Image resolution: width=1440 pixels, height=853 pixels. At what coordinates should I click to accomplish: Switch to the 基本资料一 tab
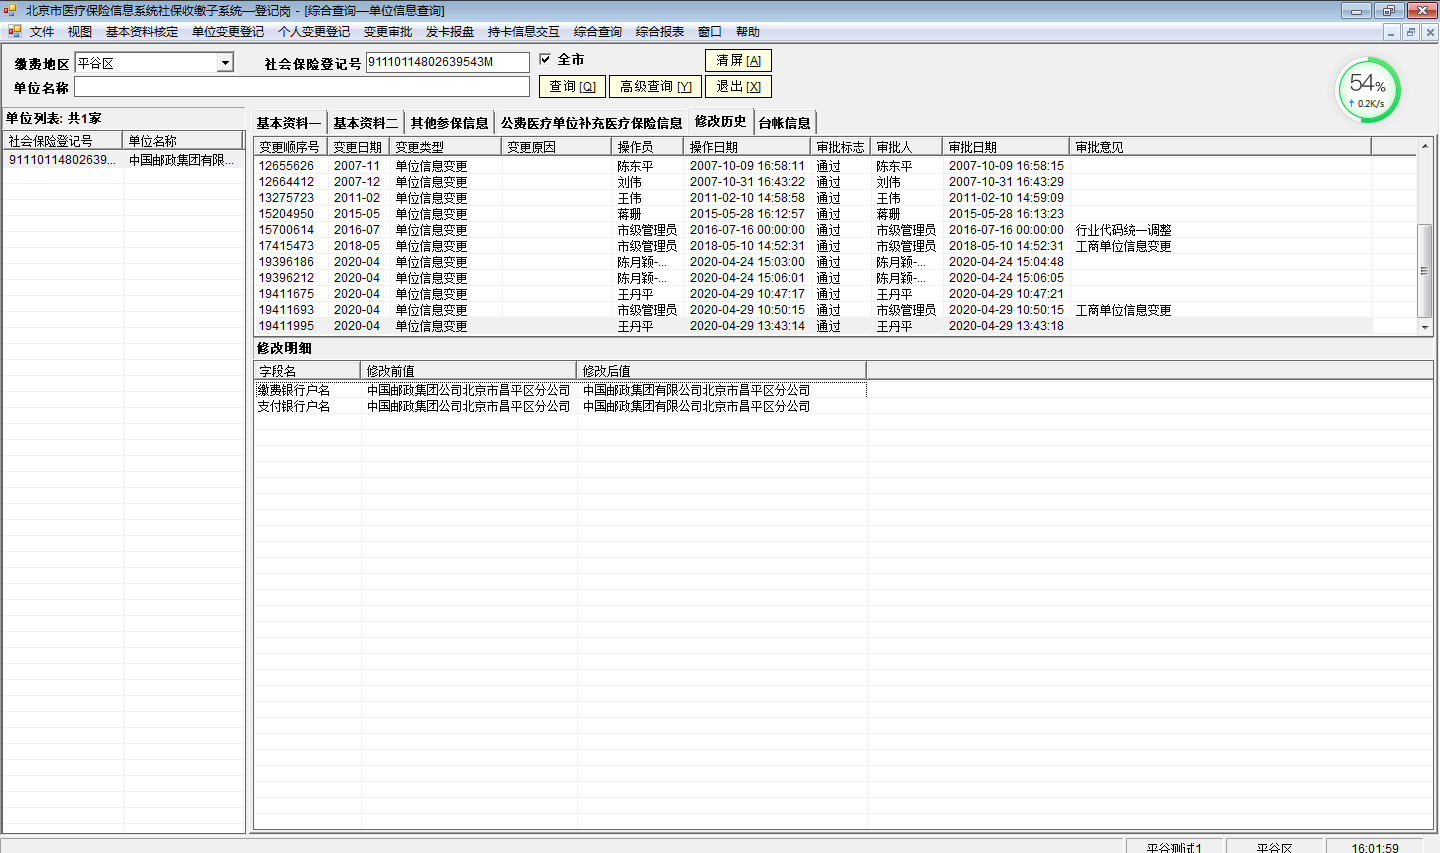click(288, 123)
